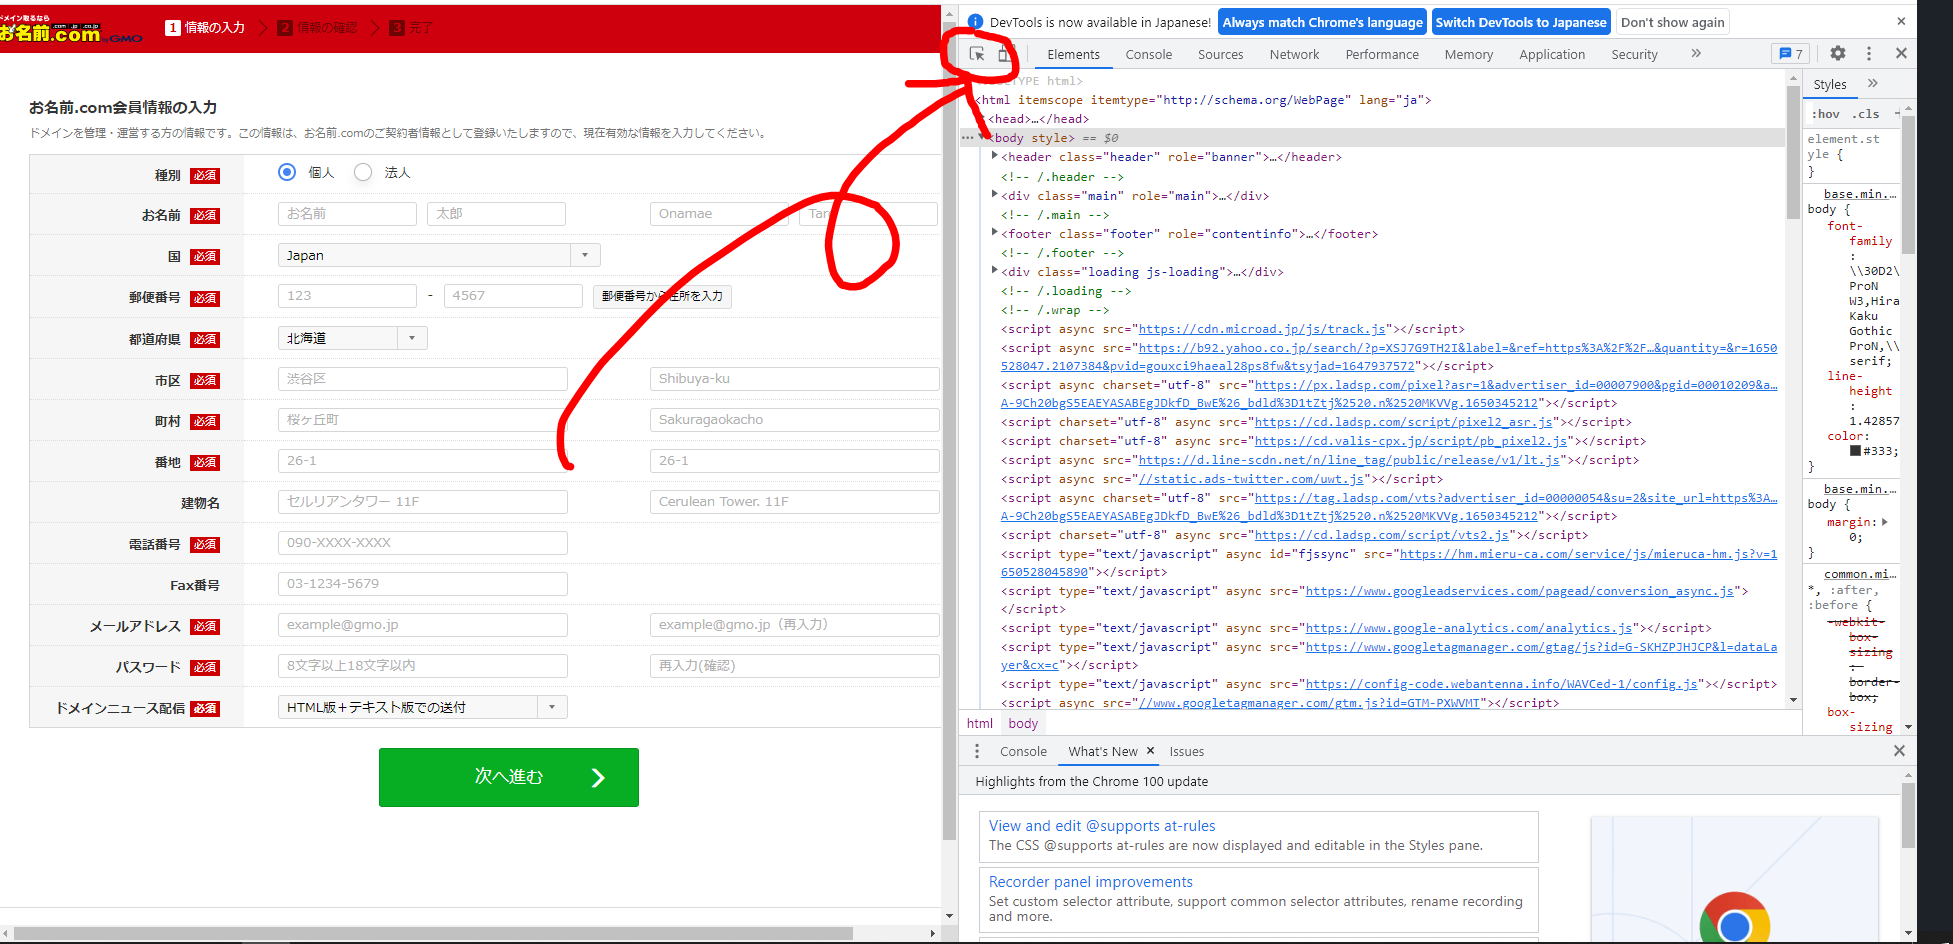The width and height of the screenshot is (1953, 944).
Task: Click the 渋谷区 city input field
Action: click(423, 379)
